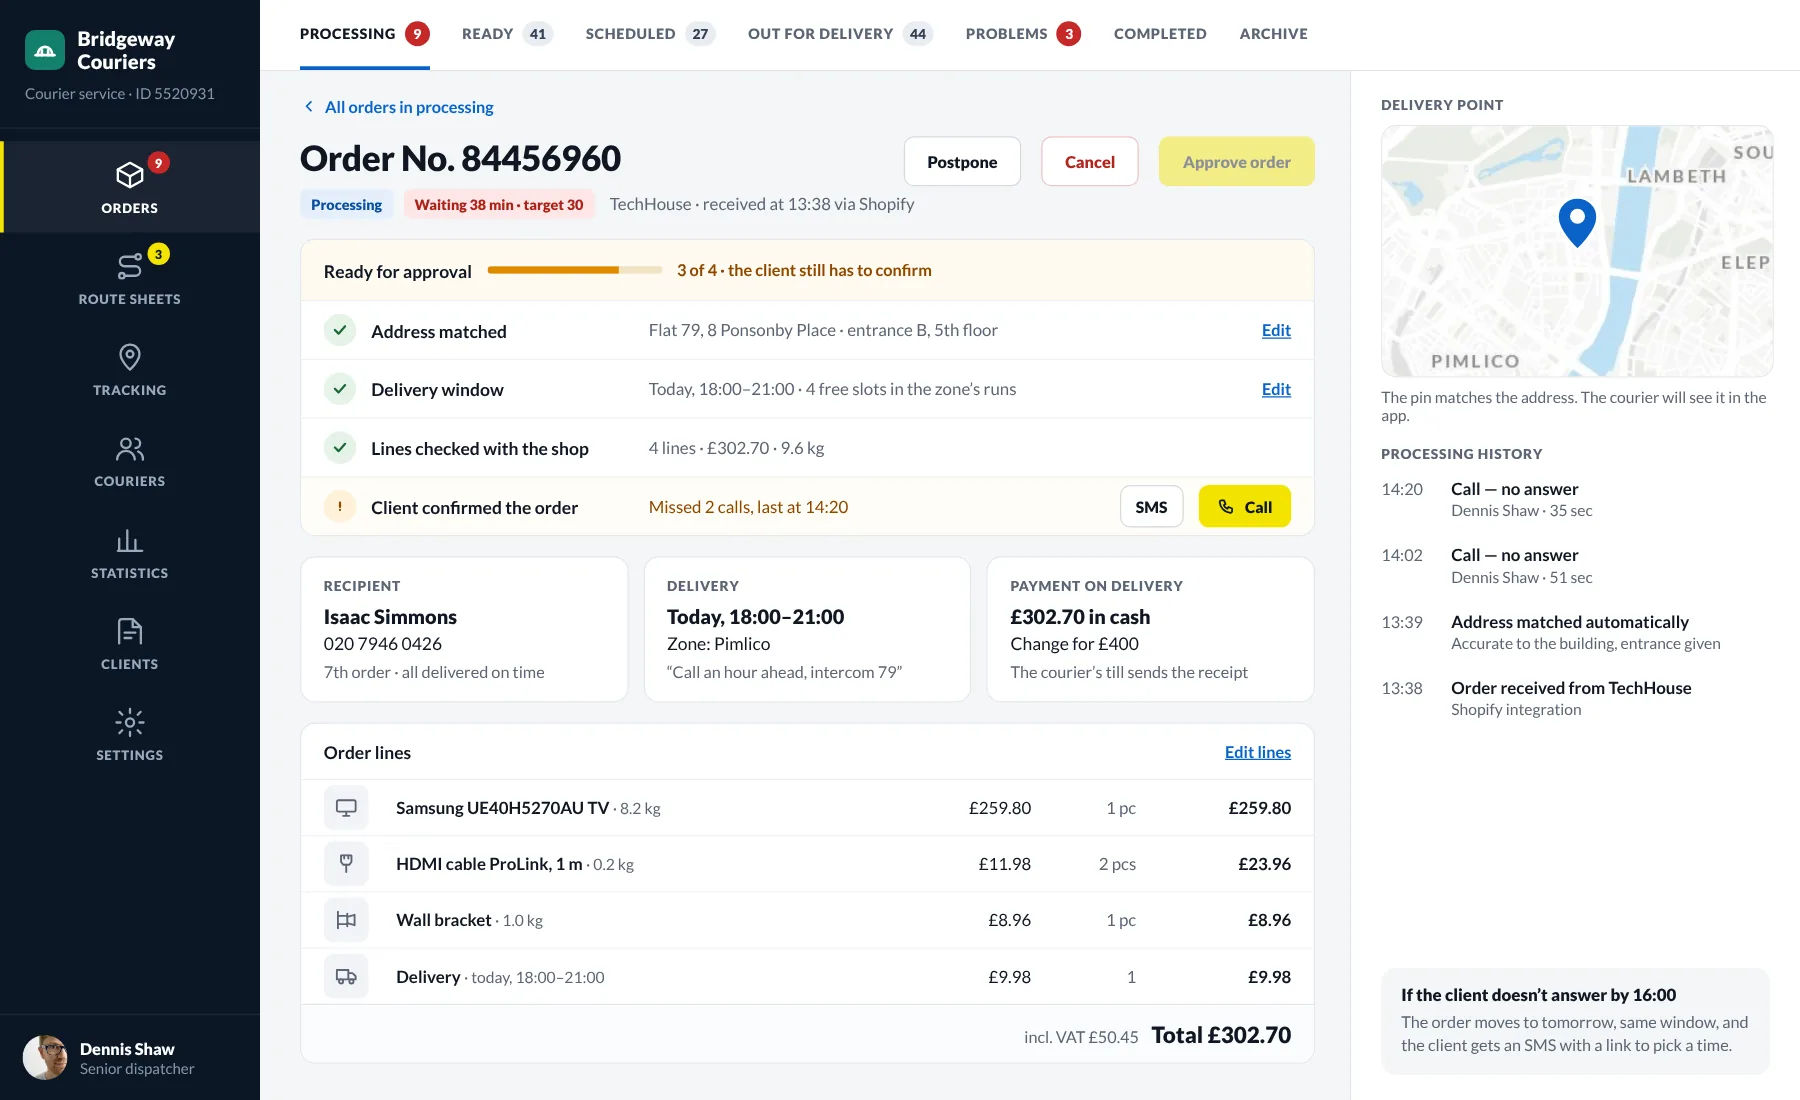Click the Address matched check mark
1800x1100 pixels.
coord(340,330)
